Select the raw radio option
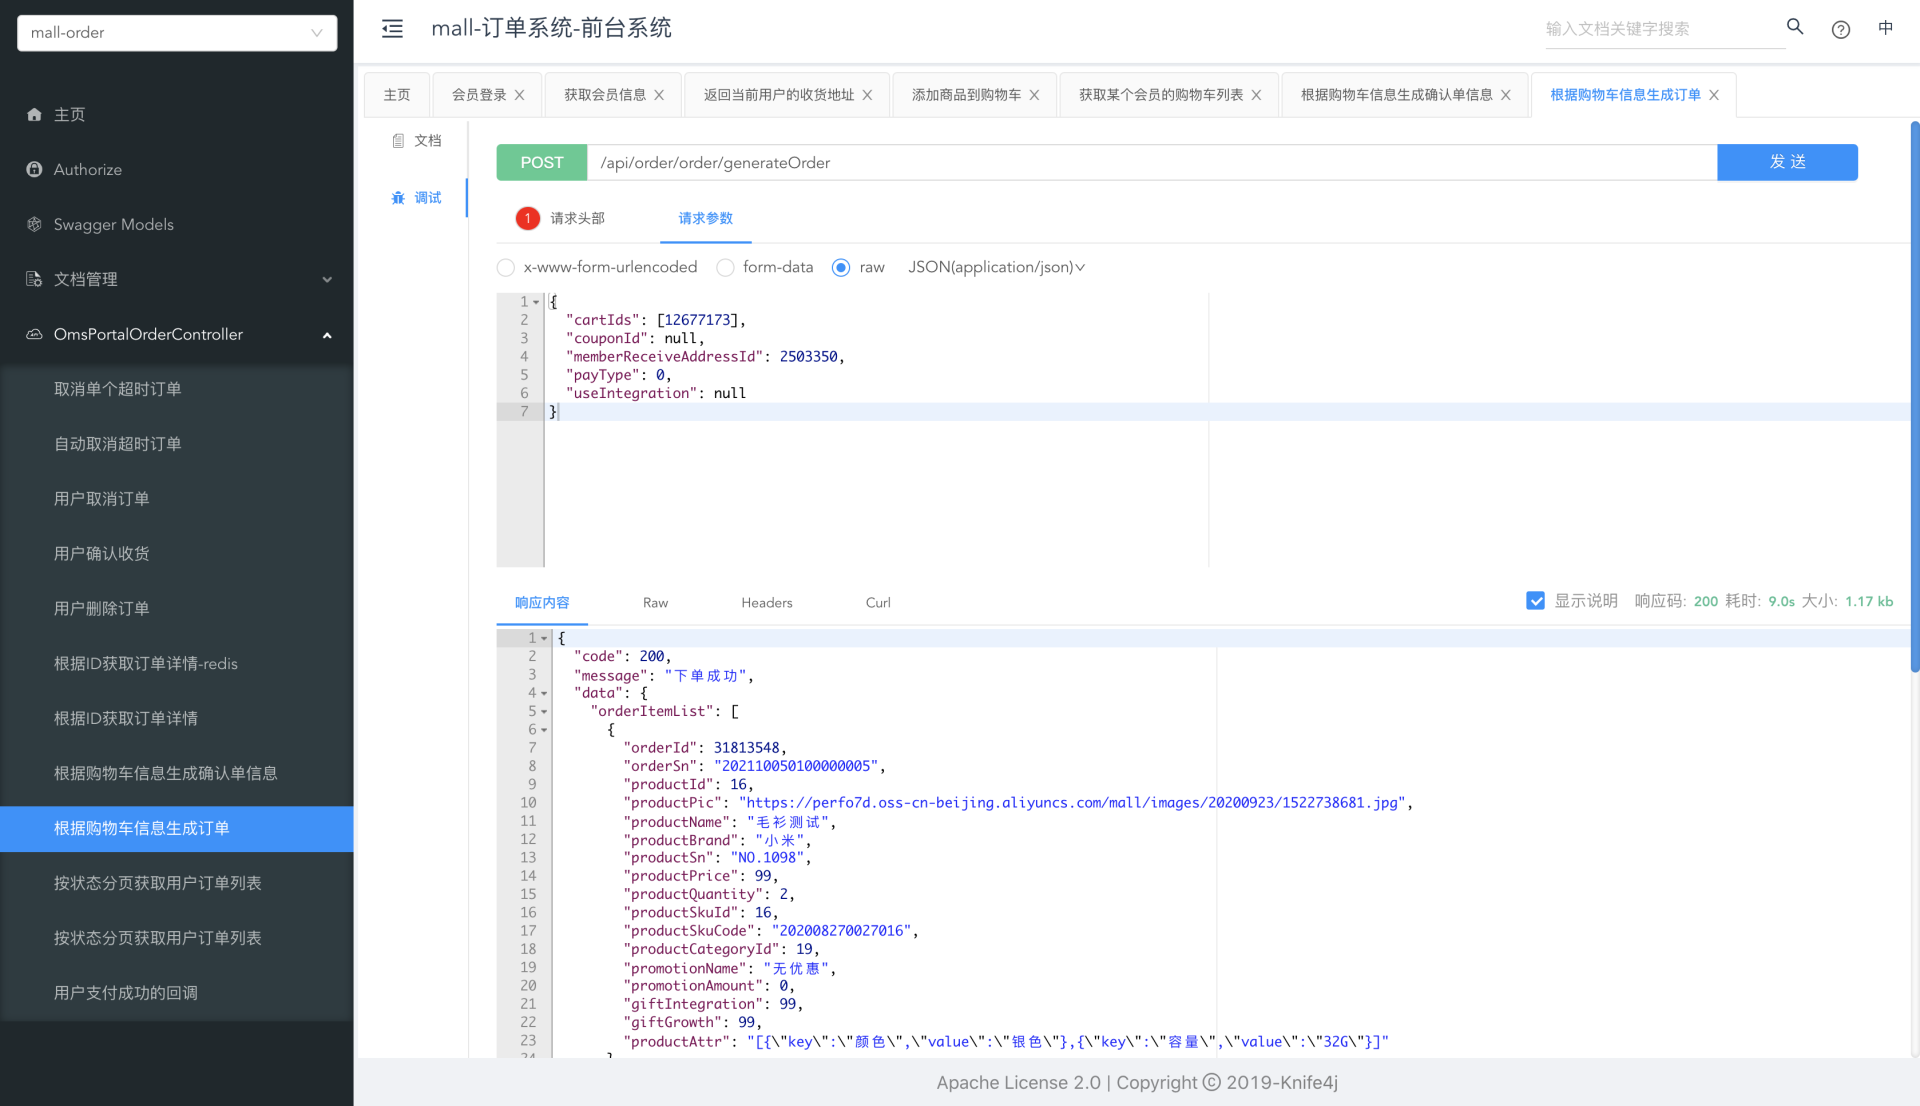The width and height of the screenshot is (1920, 1106). point(841,268)
